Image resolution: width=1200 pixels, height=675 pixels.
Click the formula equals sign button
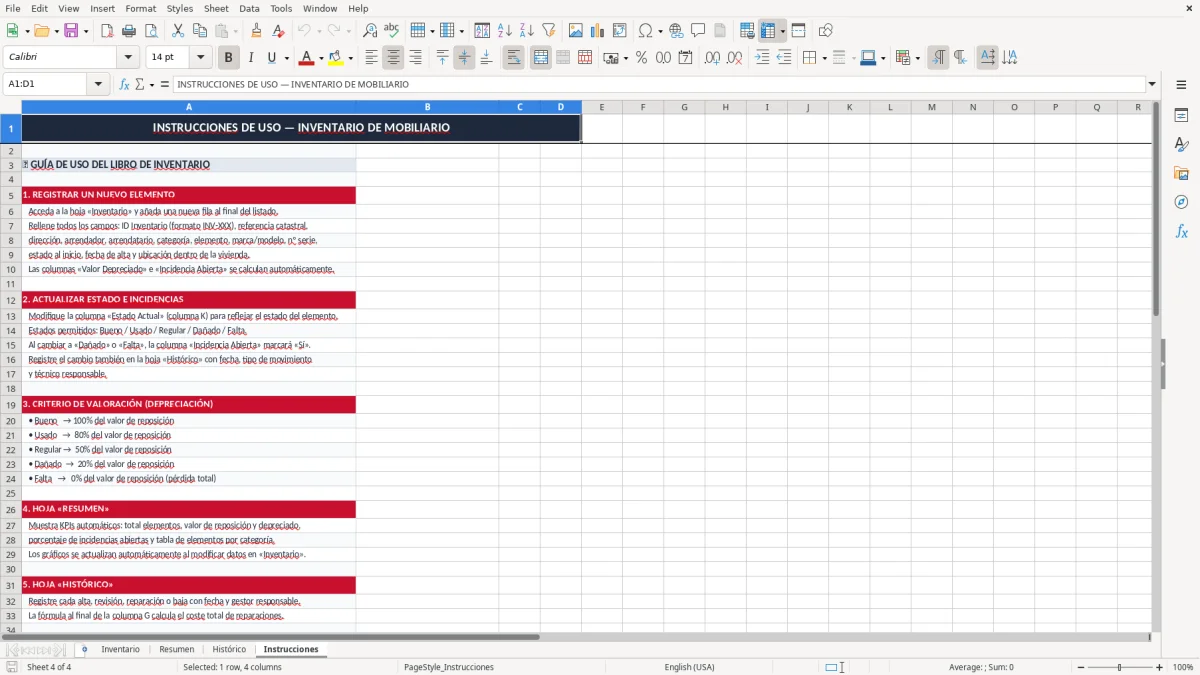pyautogui.click(x=165, y=84)
